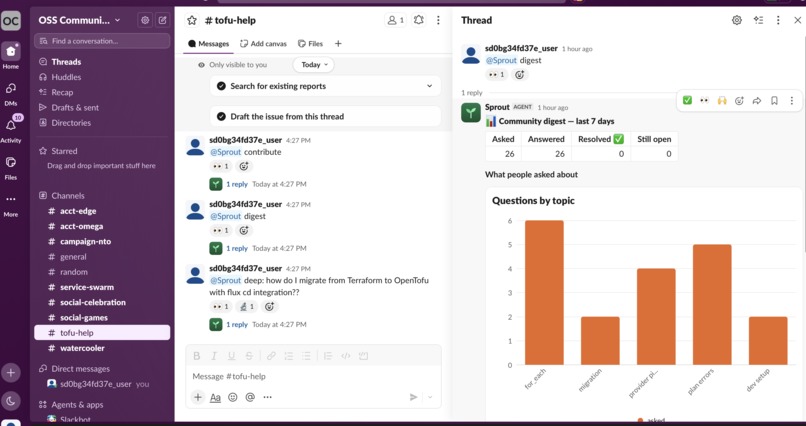Click the OC workspace avatar
This screenshot has height=426, width=806.
[x=11, y=21]
